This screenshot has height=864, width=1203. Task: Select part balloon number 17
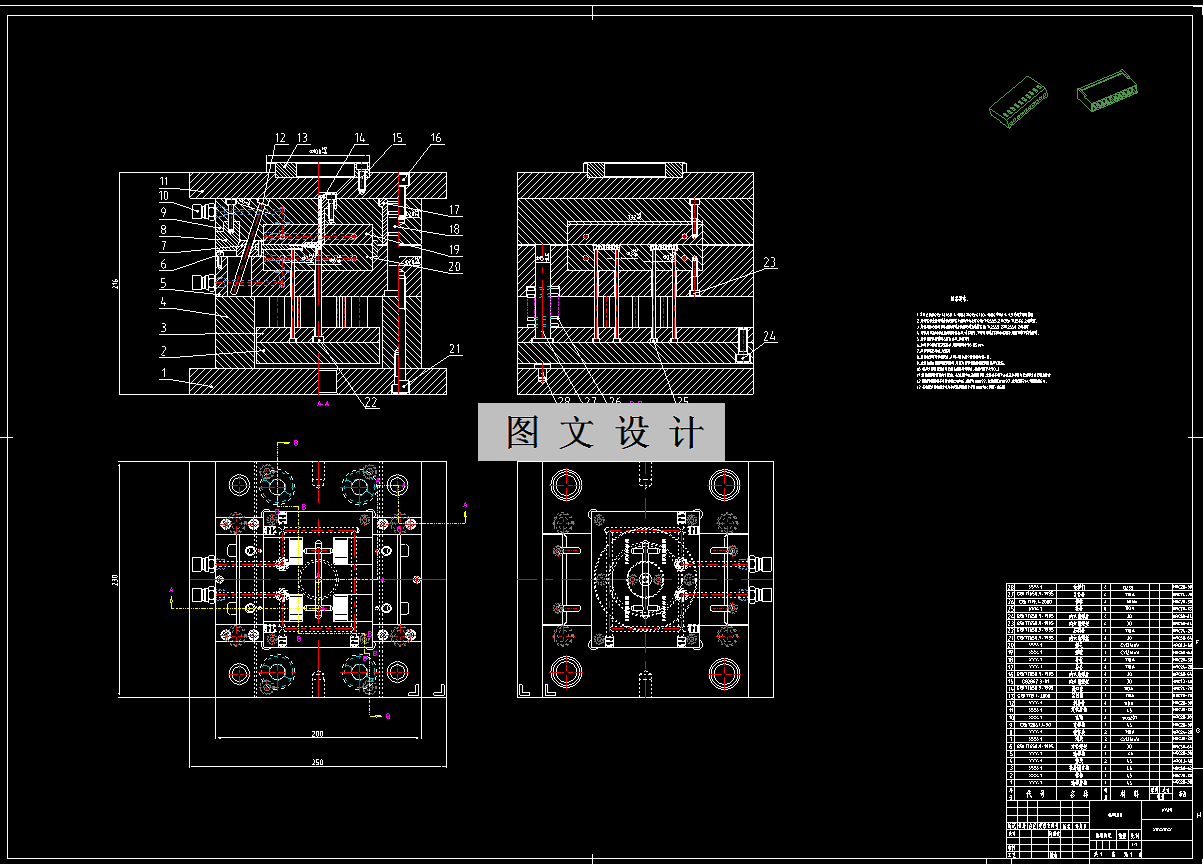point(454,210)
